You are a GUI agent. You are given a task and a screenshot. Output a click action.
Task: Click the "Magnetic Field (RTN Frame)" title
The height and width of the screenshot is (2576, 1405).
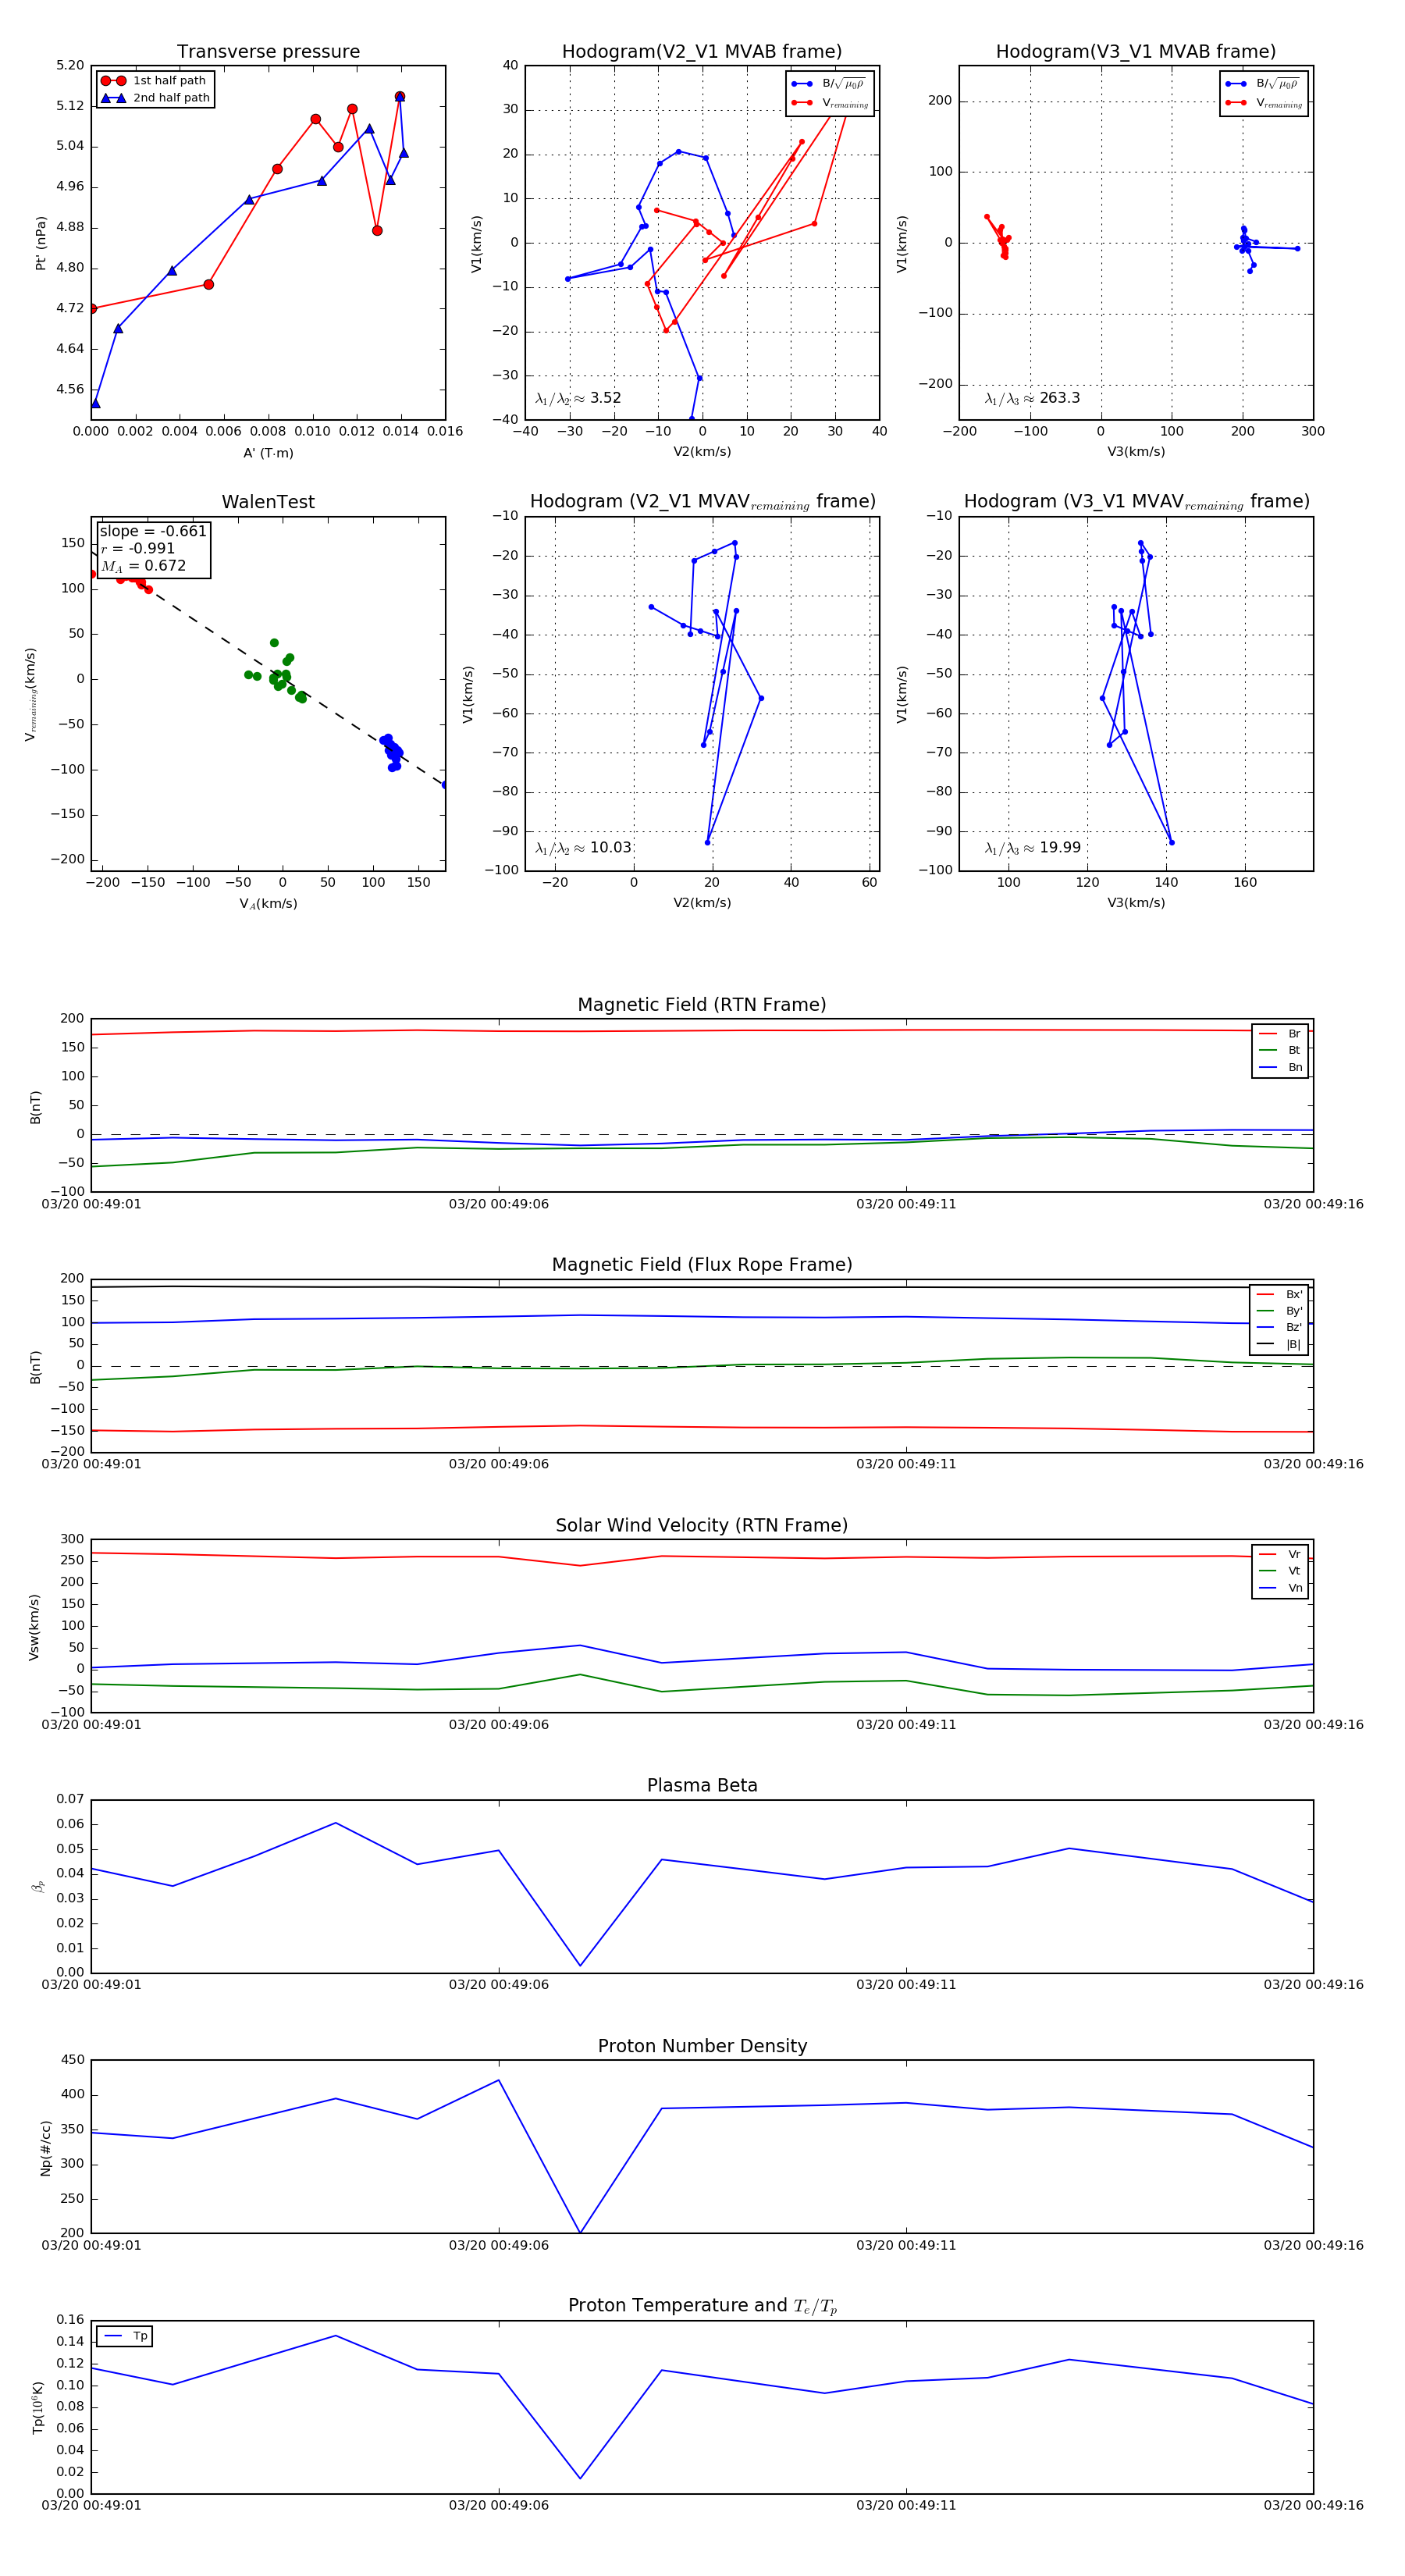point(702,1005)
